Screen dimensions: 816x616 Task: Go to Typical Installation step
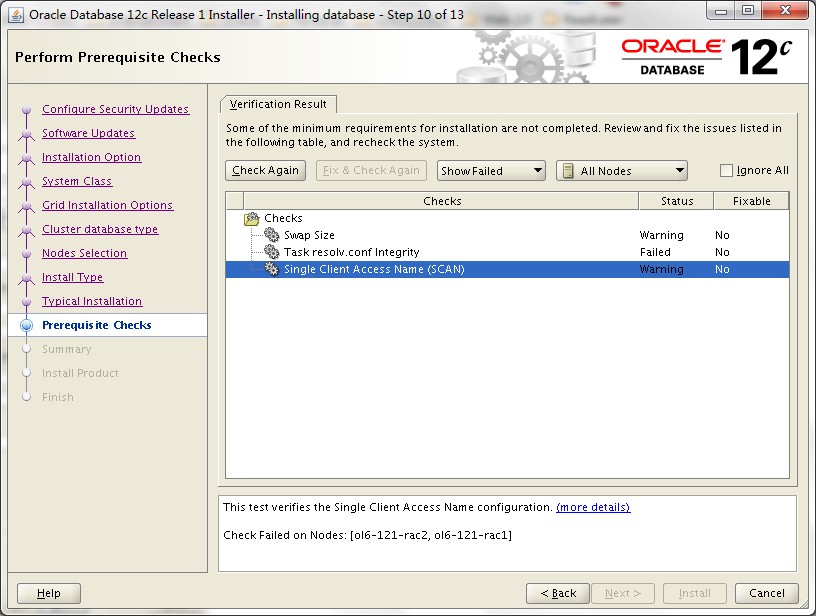92,301
